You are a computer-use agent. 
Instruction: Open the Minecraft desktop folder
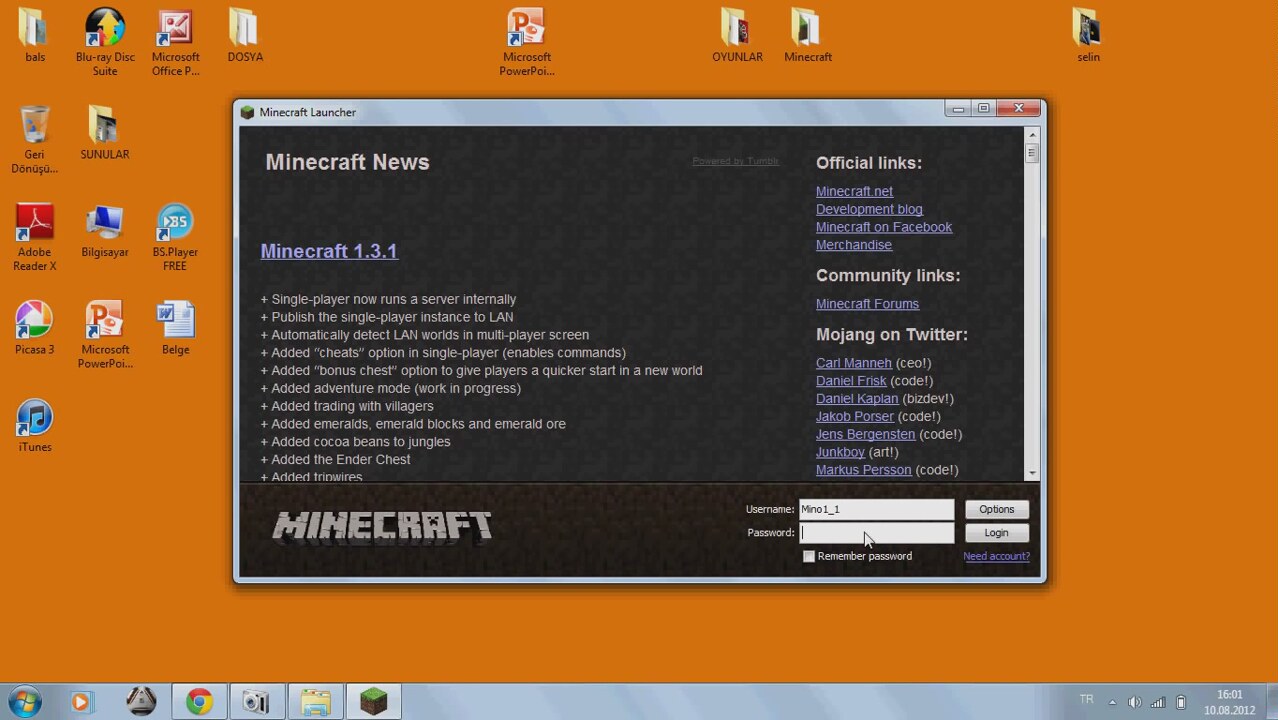pyautogui.click(x=808, y=36)
